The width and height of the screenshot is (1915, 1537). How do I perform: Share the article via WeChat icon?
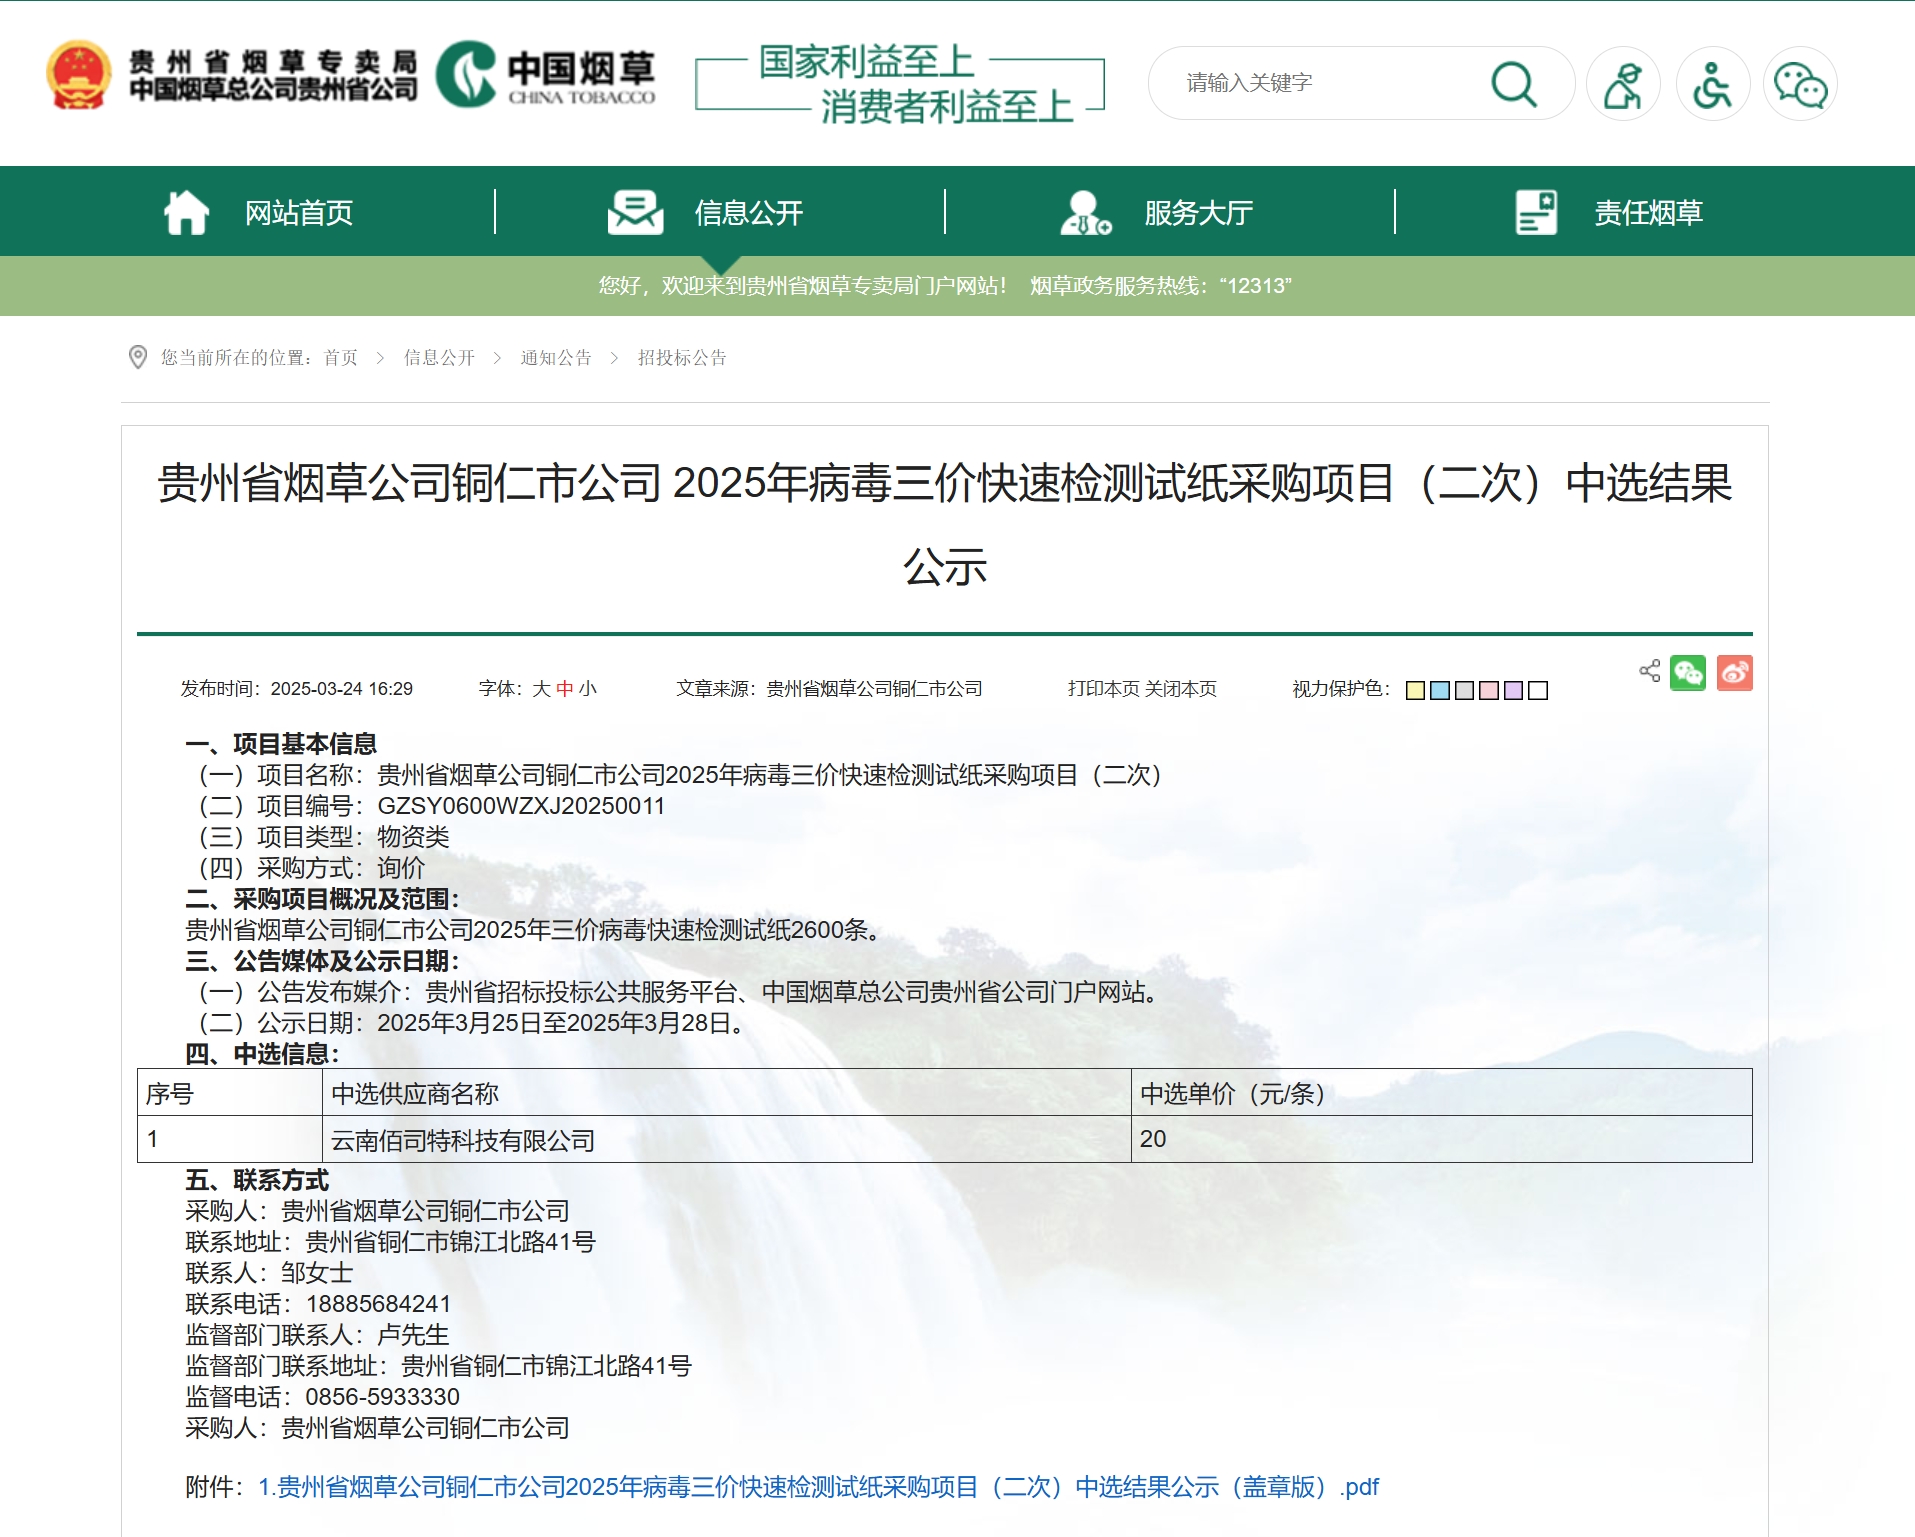tap(1690, 673)
